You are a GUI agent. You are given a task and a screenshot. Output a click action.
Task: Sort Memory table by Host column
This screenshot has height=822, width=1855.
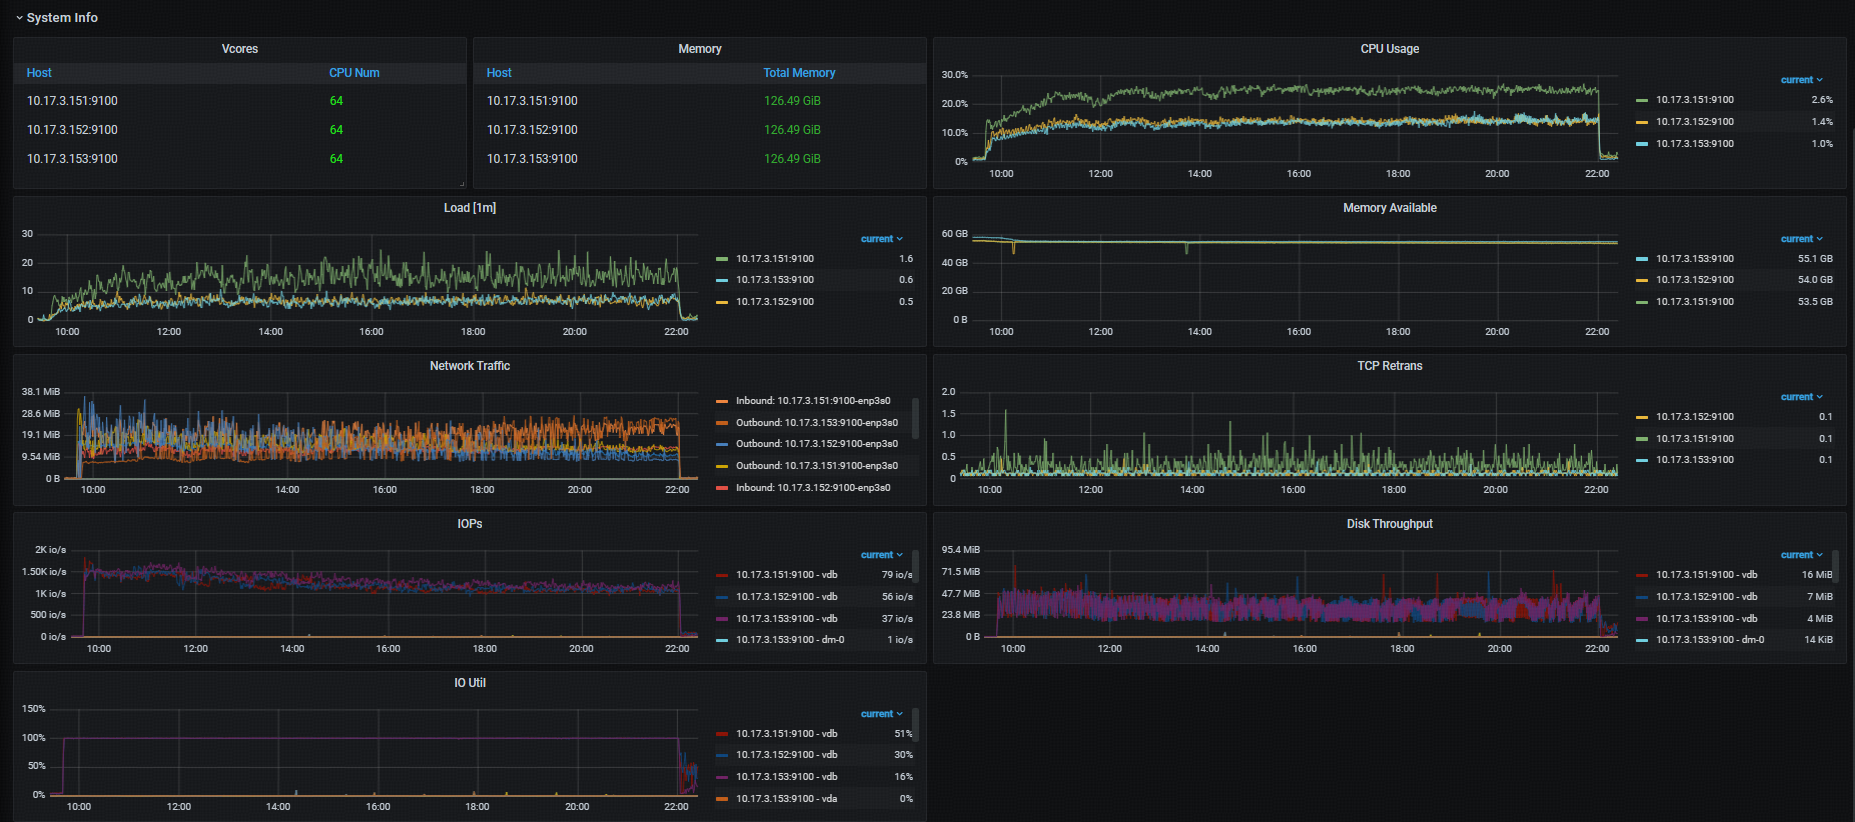pos(499,73)
